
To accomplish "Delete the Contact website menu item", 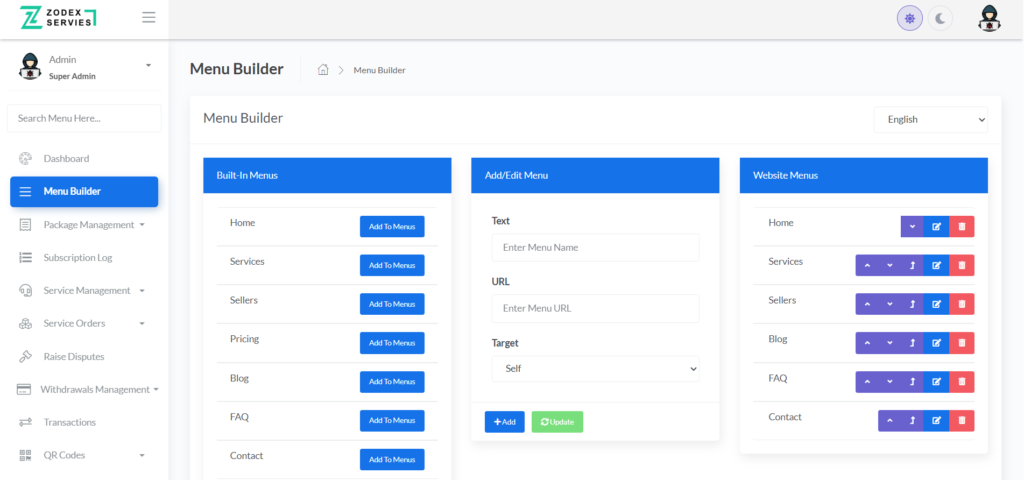I will pyautogui.click(x=961, y=421).
